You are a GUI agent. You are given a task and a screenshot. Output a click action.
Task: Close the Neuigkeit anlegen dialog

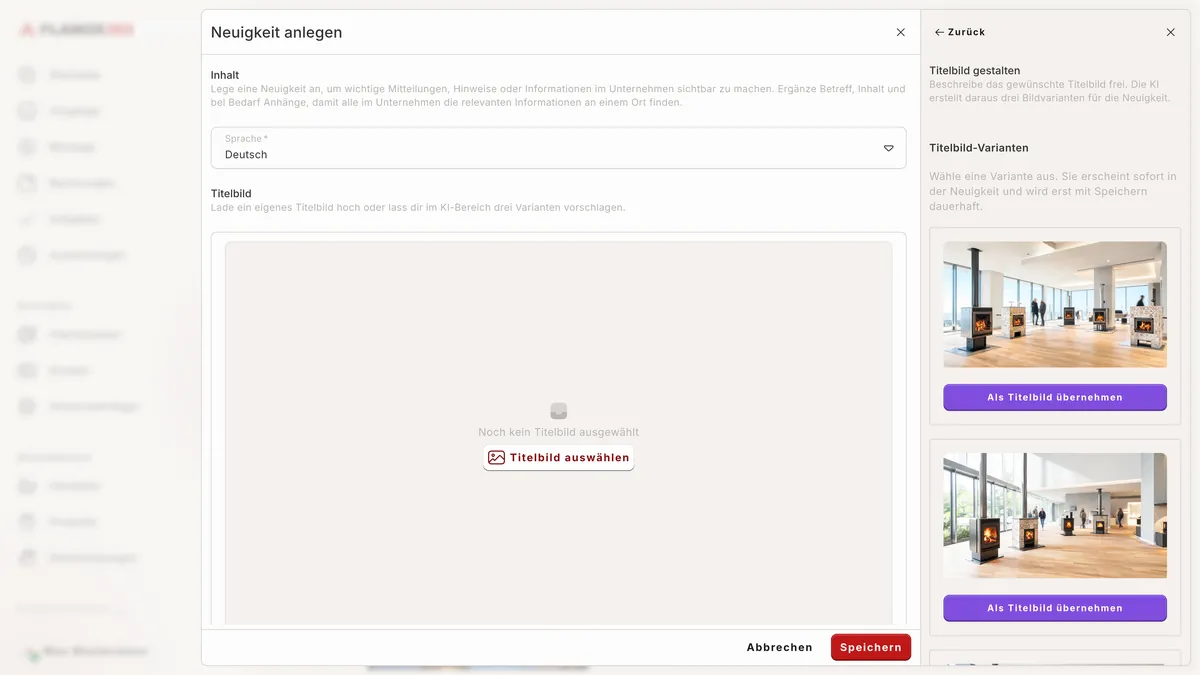900,32
